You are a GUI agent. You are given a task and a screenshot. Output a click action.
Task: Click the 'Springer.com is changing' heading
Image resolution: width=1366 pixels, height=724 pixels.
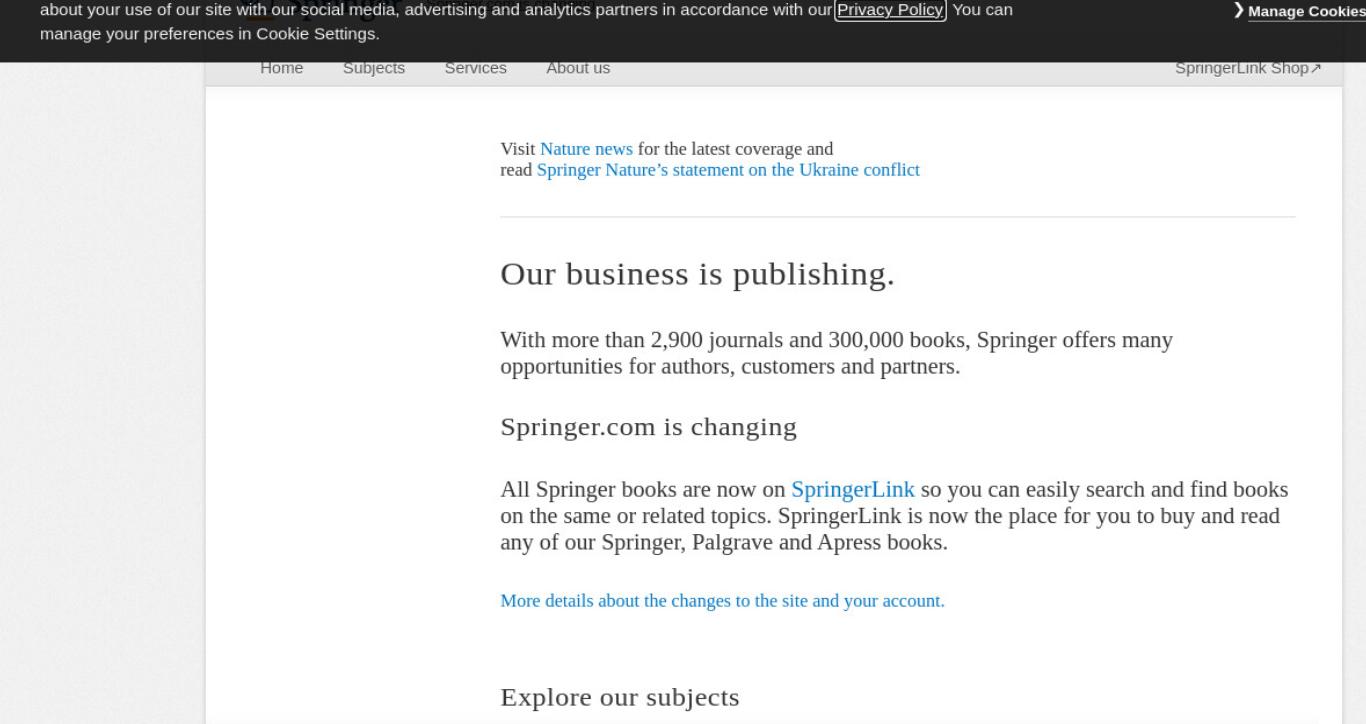pos(648,427)
